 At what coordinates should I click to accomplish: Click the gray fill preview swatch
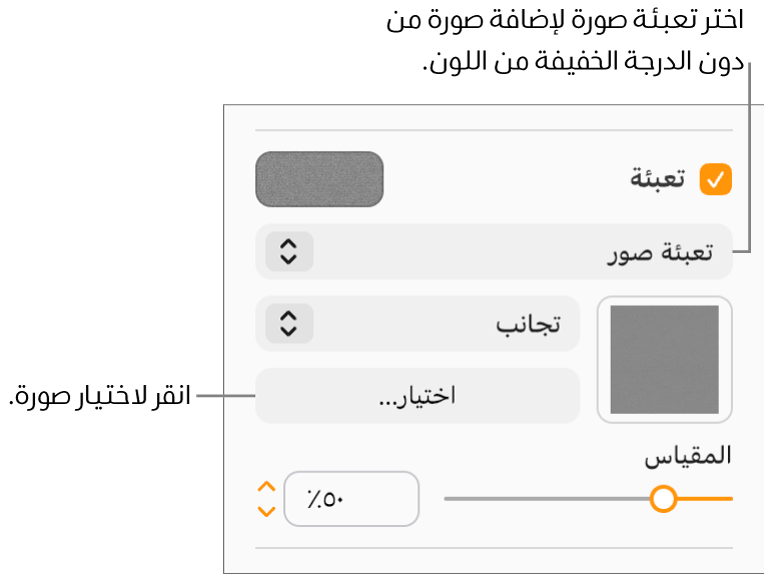[320, 179]
